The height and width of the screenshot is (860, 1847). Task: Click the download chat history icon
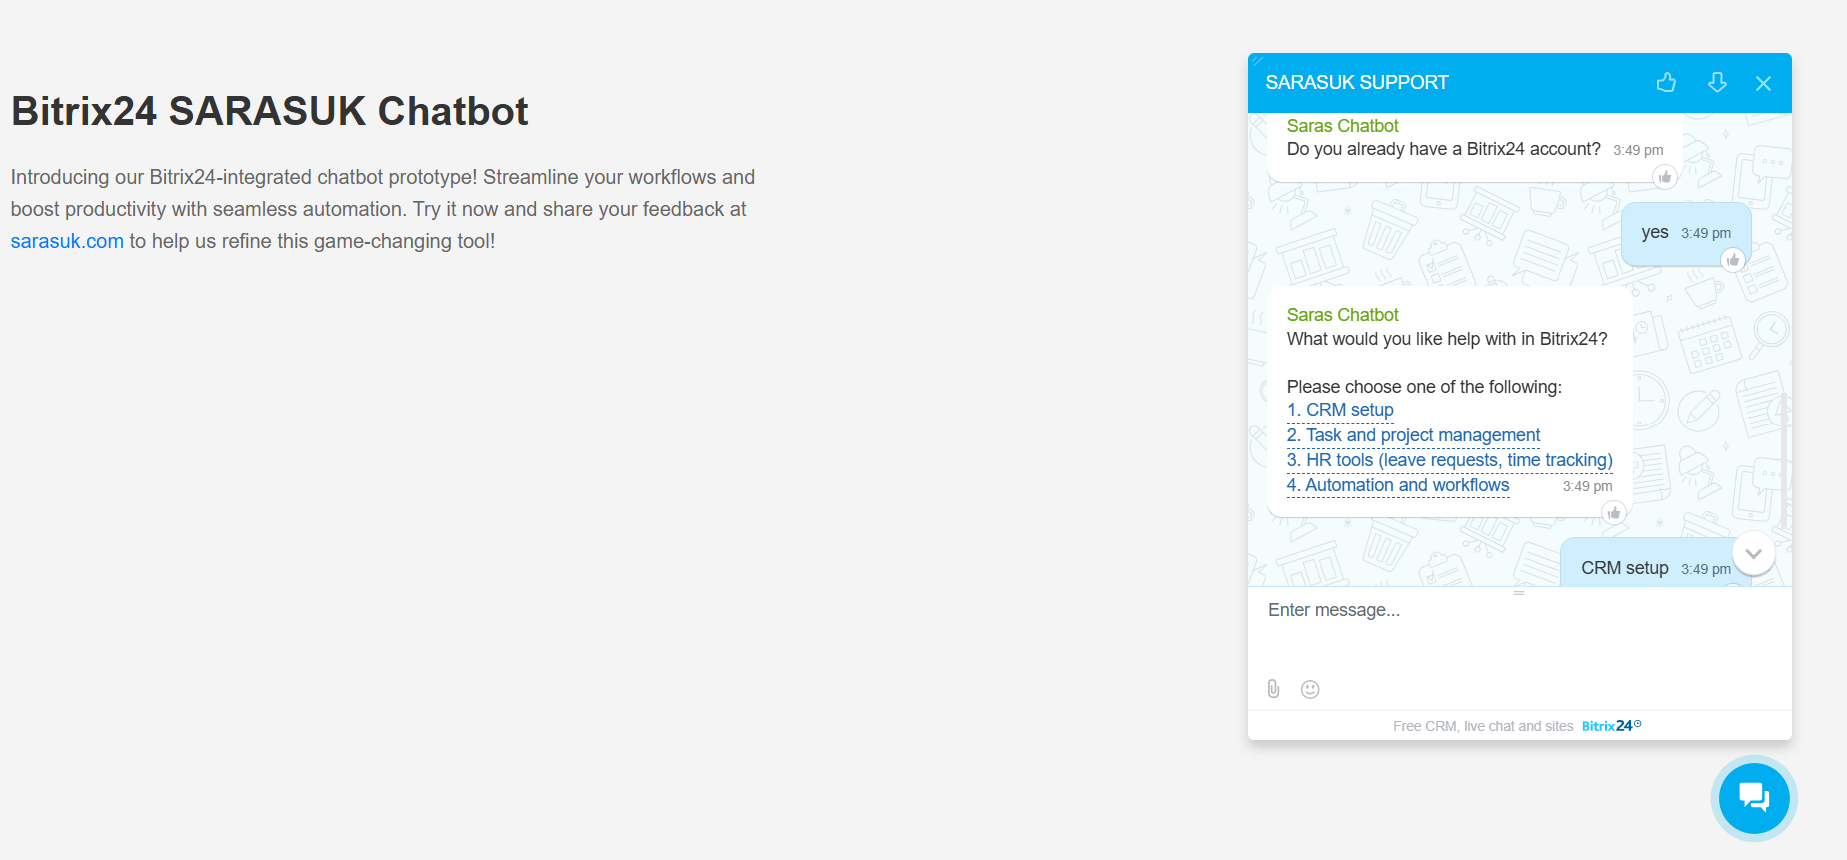click(x=1717, y=83)
